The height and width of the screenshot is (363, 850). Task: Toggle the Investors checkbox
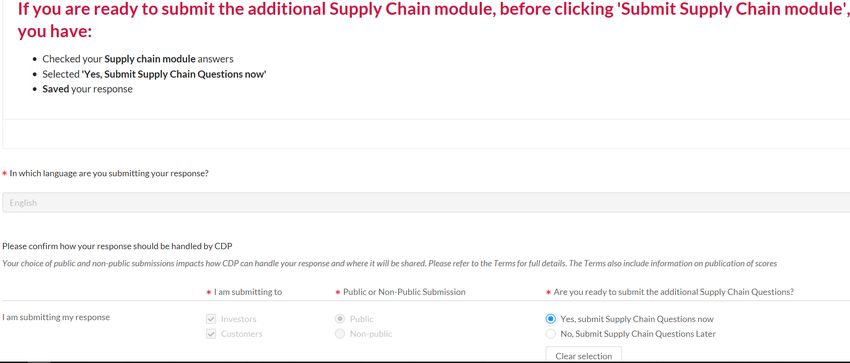211,319
